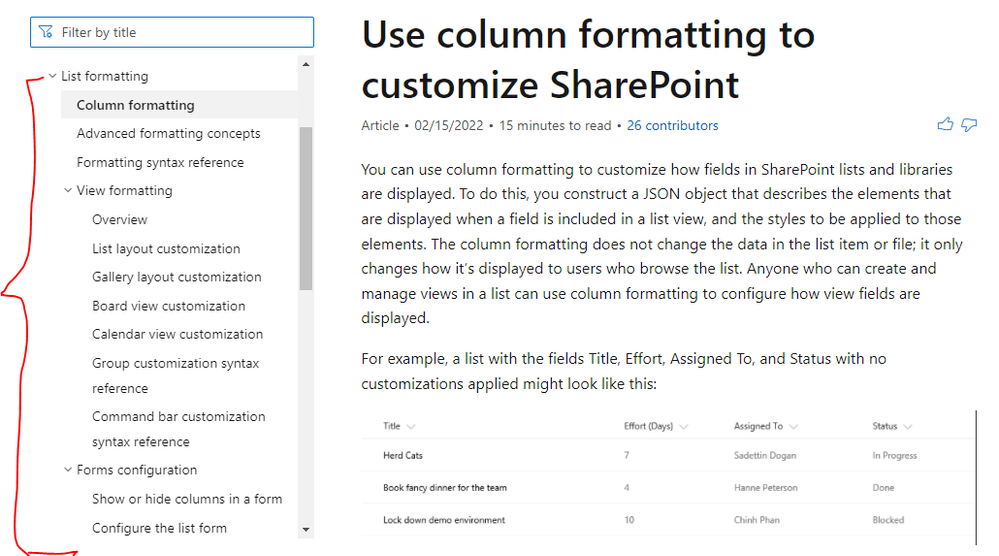The height and width of the screenshot is (556, 999).
Task: Open Advanced formatting concepts
Action: pyautogui.click(x=168, y=133)
